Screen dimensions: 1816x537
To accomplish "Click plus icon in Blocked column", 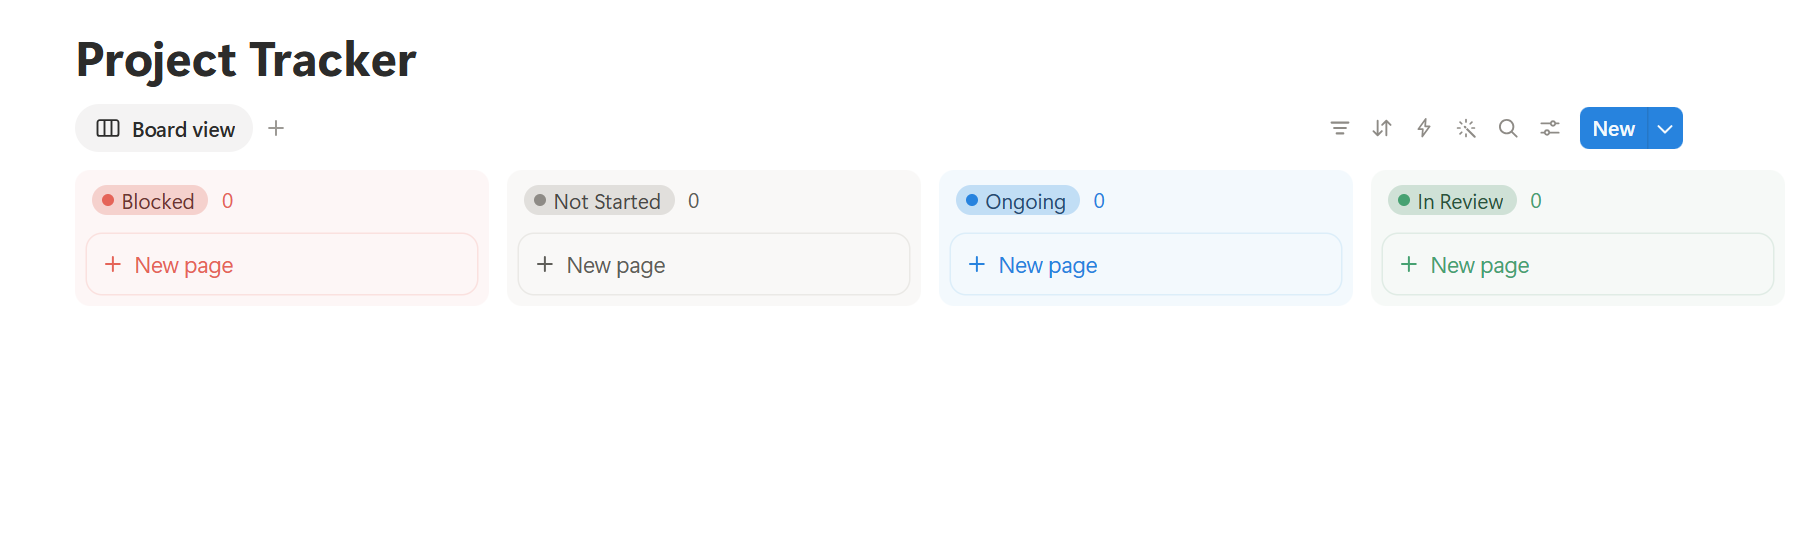I will (x=113, y=264).
